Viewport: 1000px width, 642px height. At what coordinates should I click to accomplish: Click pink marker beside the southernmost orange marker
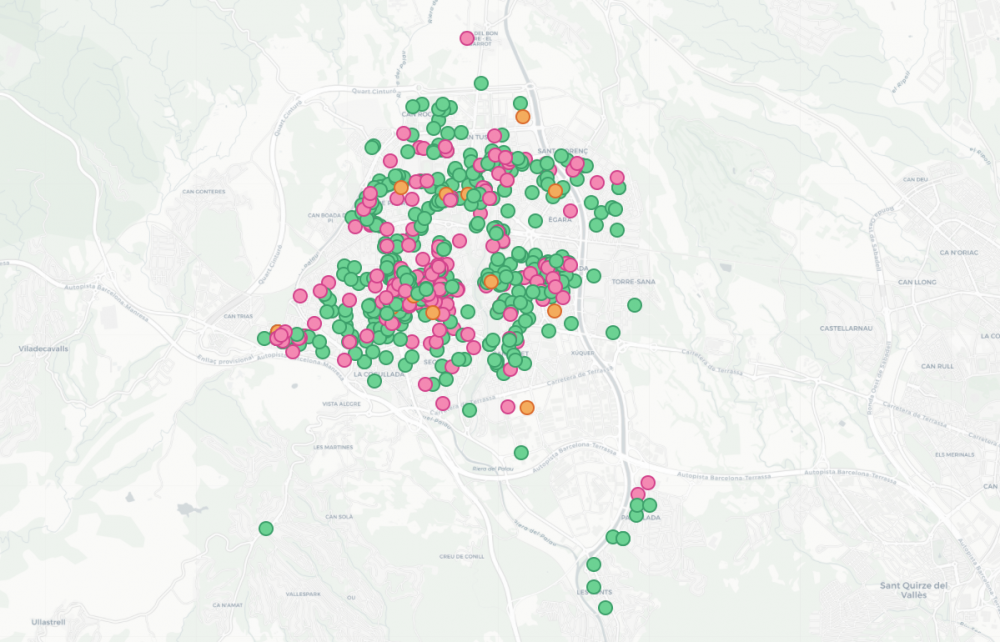(508, 407)
